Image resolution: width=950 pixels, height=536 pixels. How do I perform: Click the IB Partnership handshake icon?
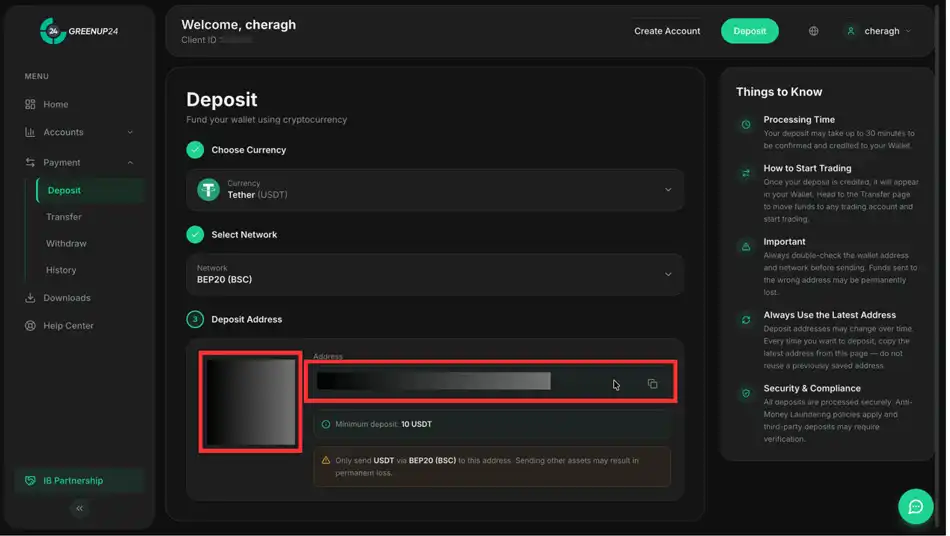point(30,480)
